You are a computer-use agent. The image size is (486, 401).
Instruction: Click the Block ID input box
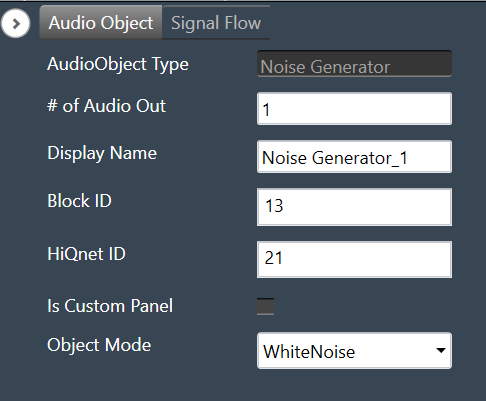354,207
